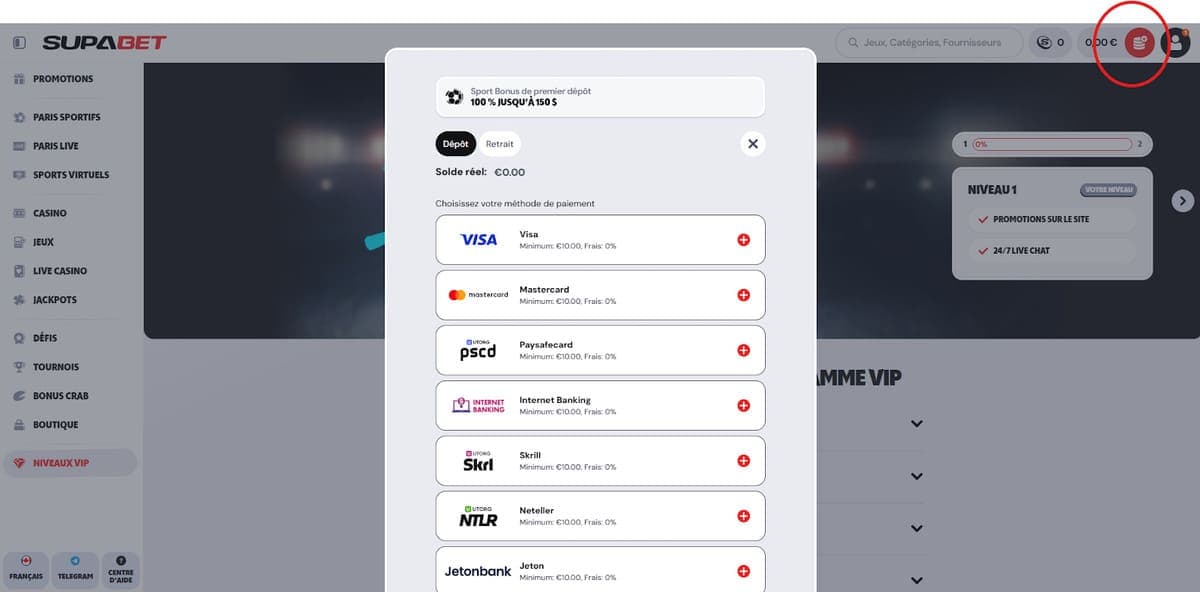Screen dimensions: 1200x592
Task: Open Paris Sportifs in sidebar
Action: click(66, 117)
